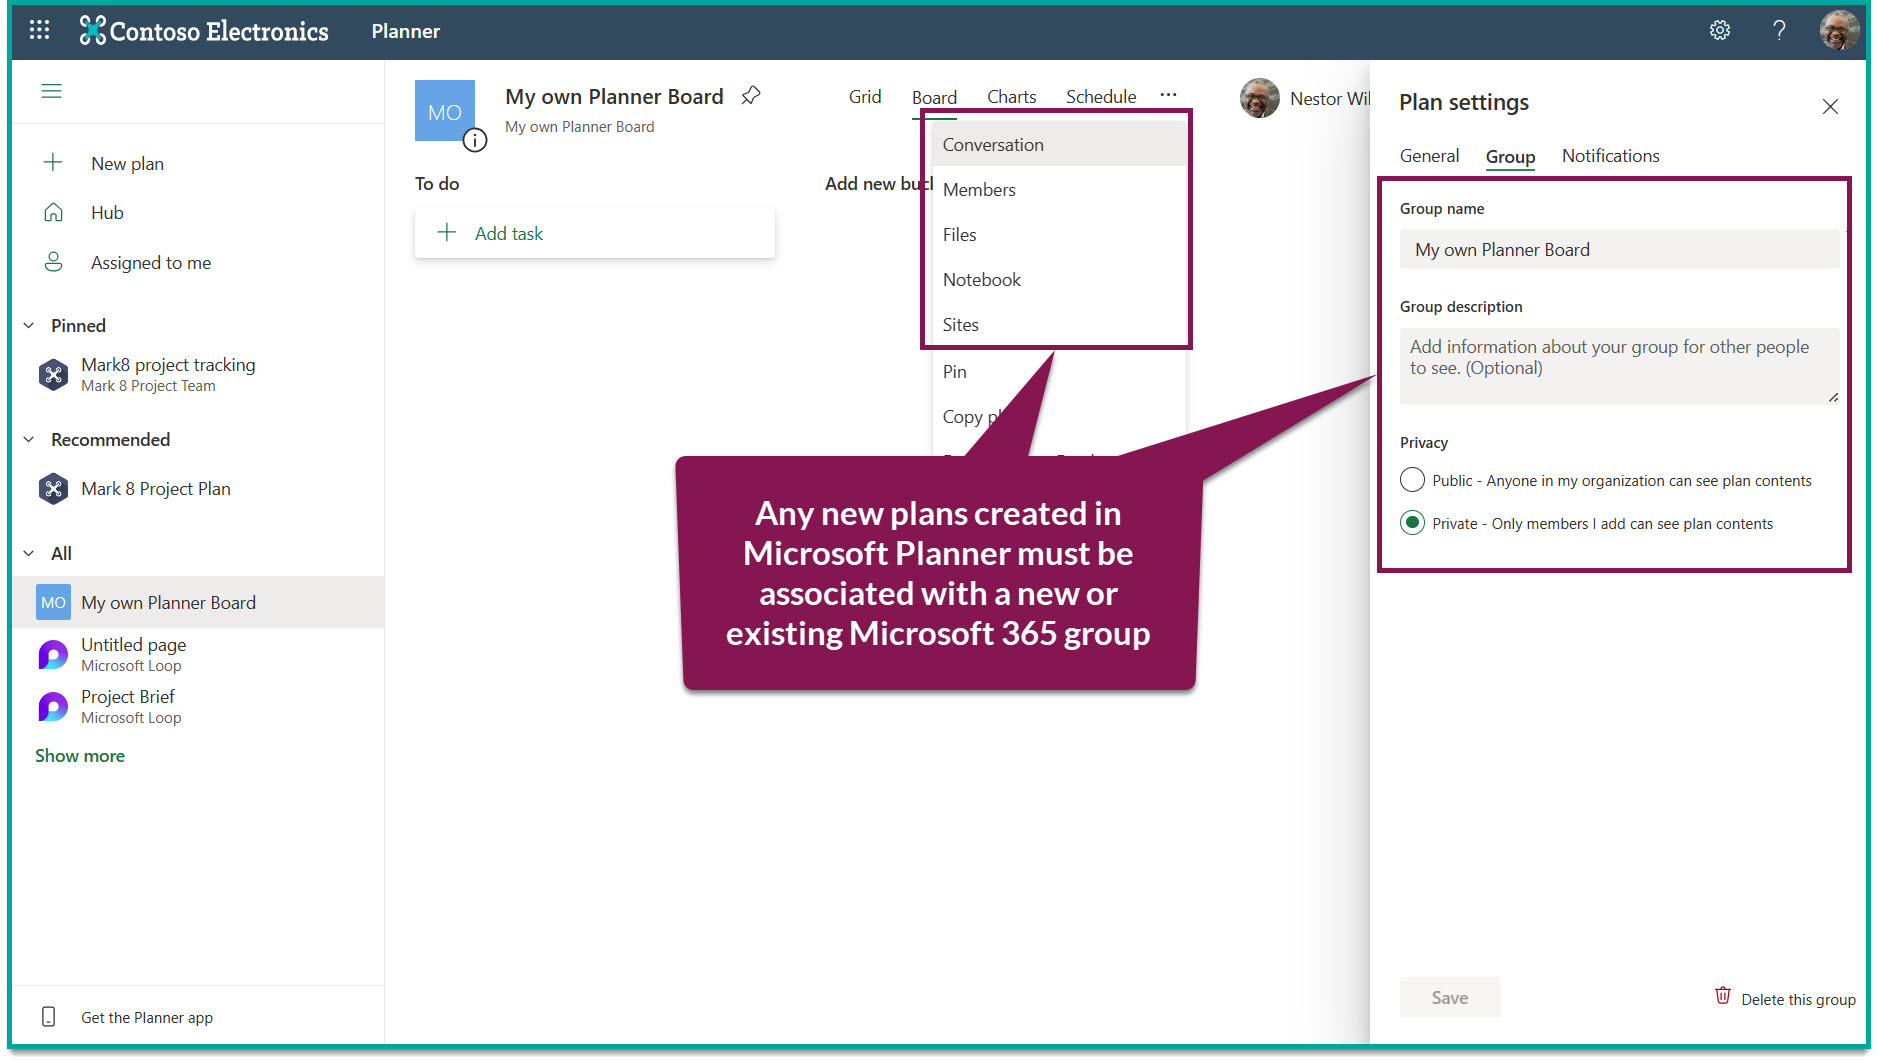Open the General settings tab

(x=1429, y=155)
